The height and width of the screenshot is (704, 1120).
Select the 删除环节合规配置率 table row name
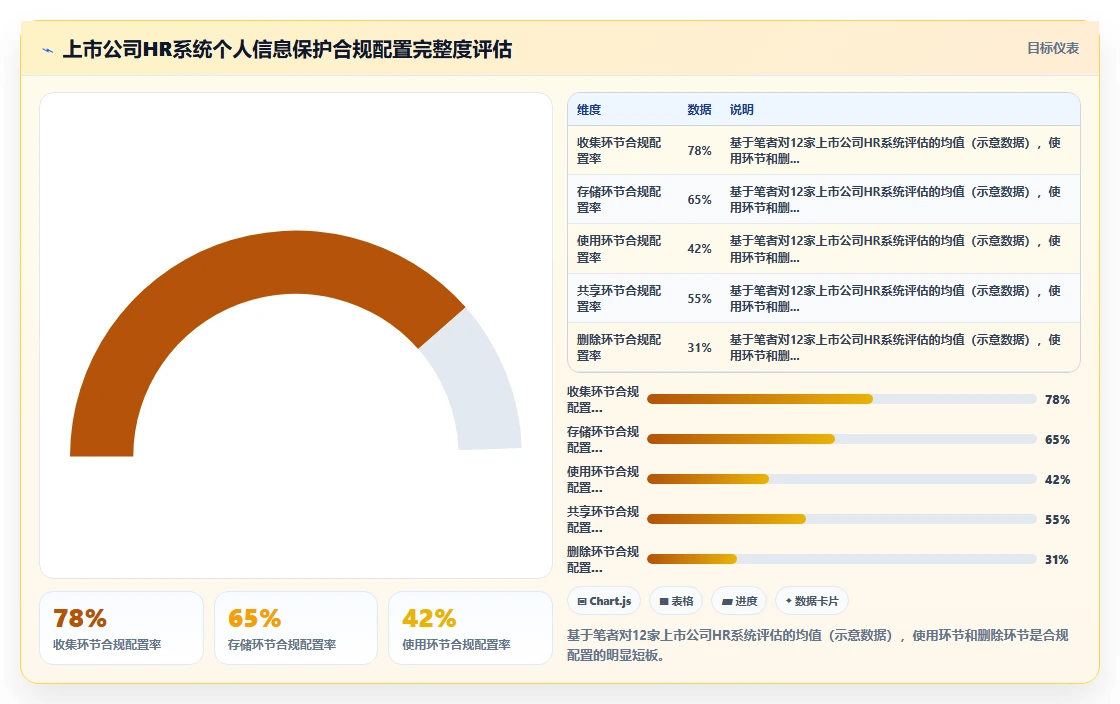pos(619,348)
